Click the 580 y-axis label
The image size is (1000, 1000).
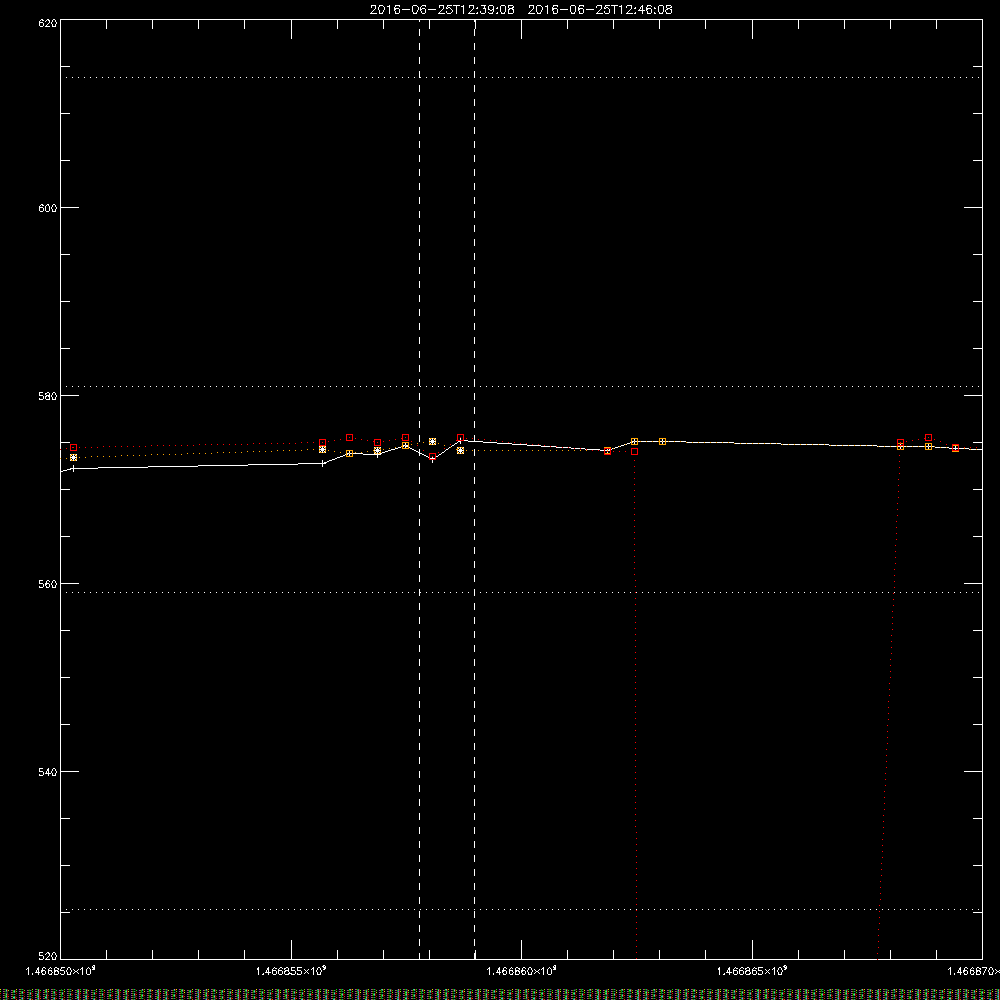(48, 396)
